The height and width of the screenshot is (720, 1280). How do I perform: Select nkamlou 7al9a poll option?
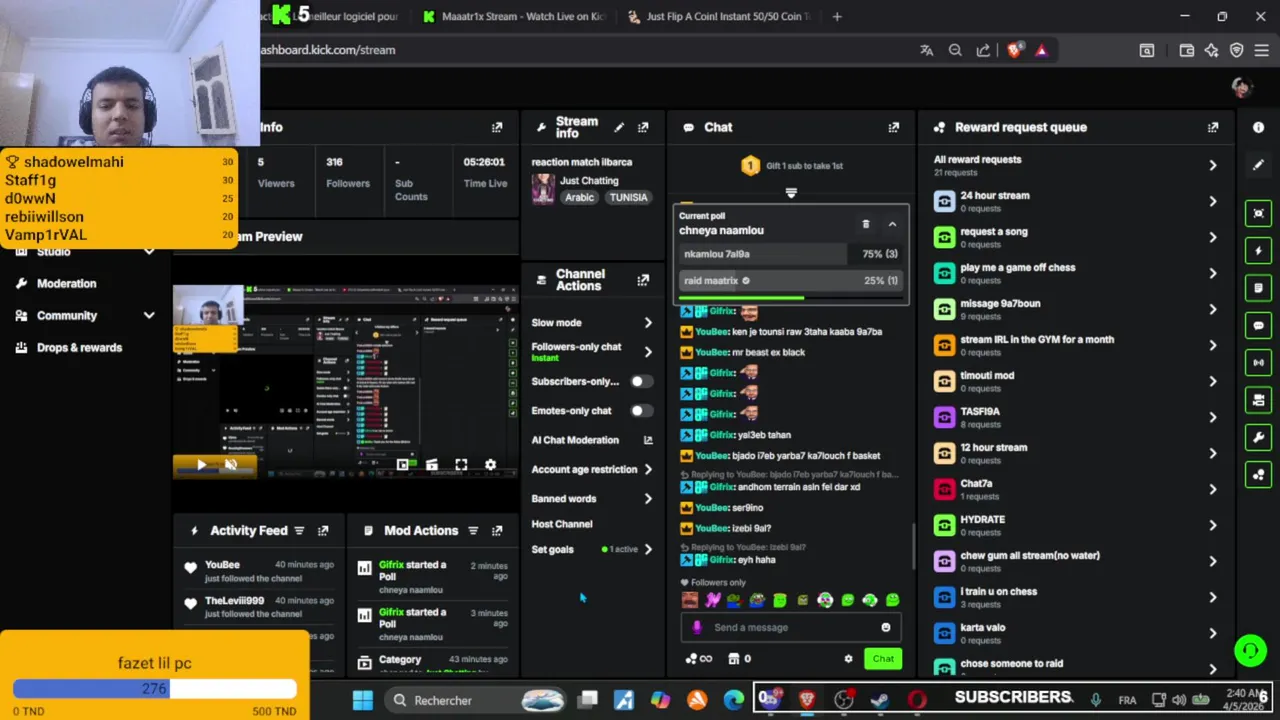pyautogui.click(x=790, y=254)
